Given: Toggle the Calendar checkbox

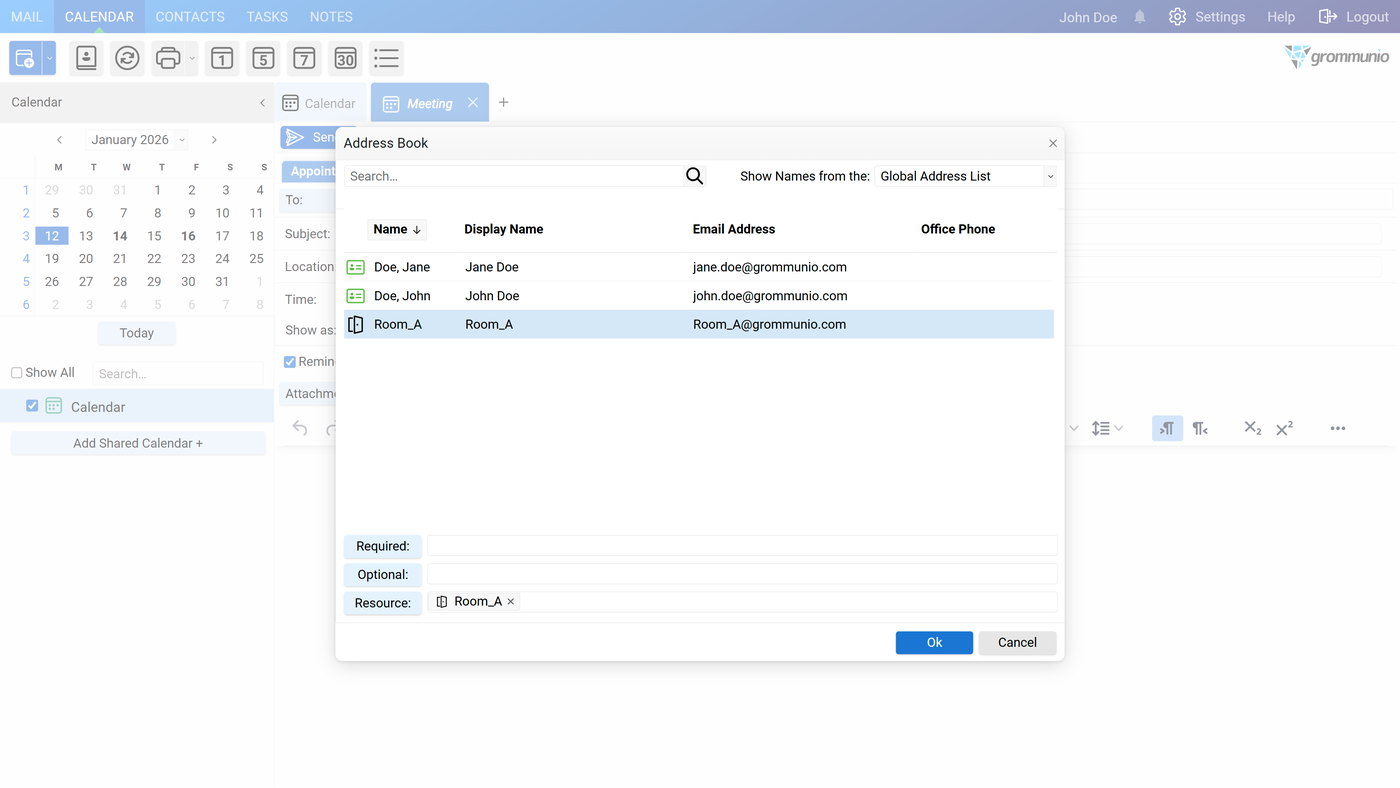Looking at the screenshot, I should [x=32, y=406].
